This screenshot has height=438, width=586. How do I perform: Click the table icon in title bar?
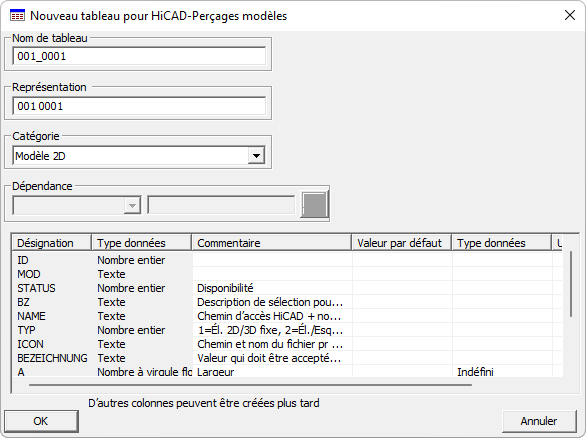coord(18,16)
